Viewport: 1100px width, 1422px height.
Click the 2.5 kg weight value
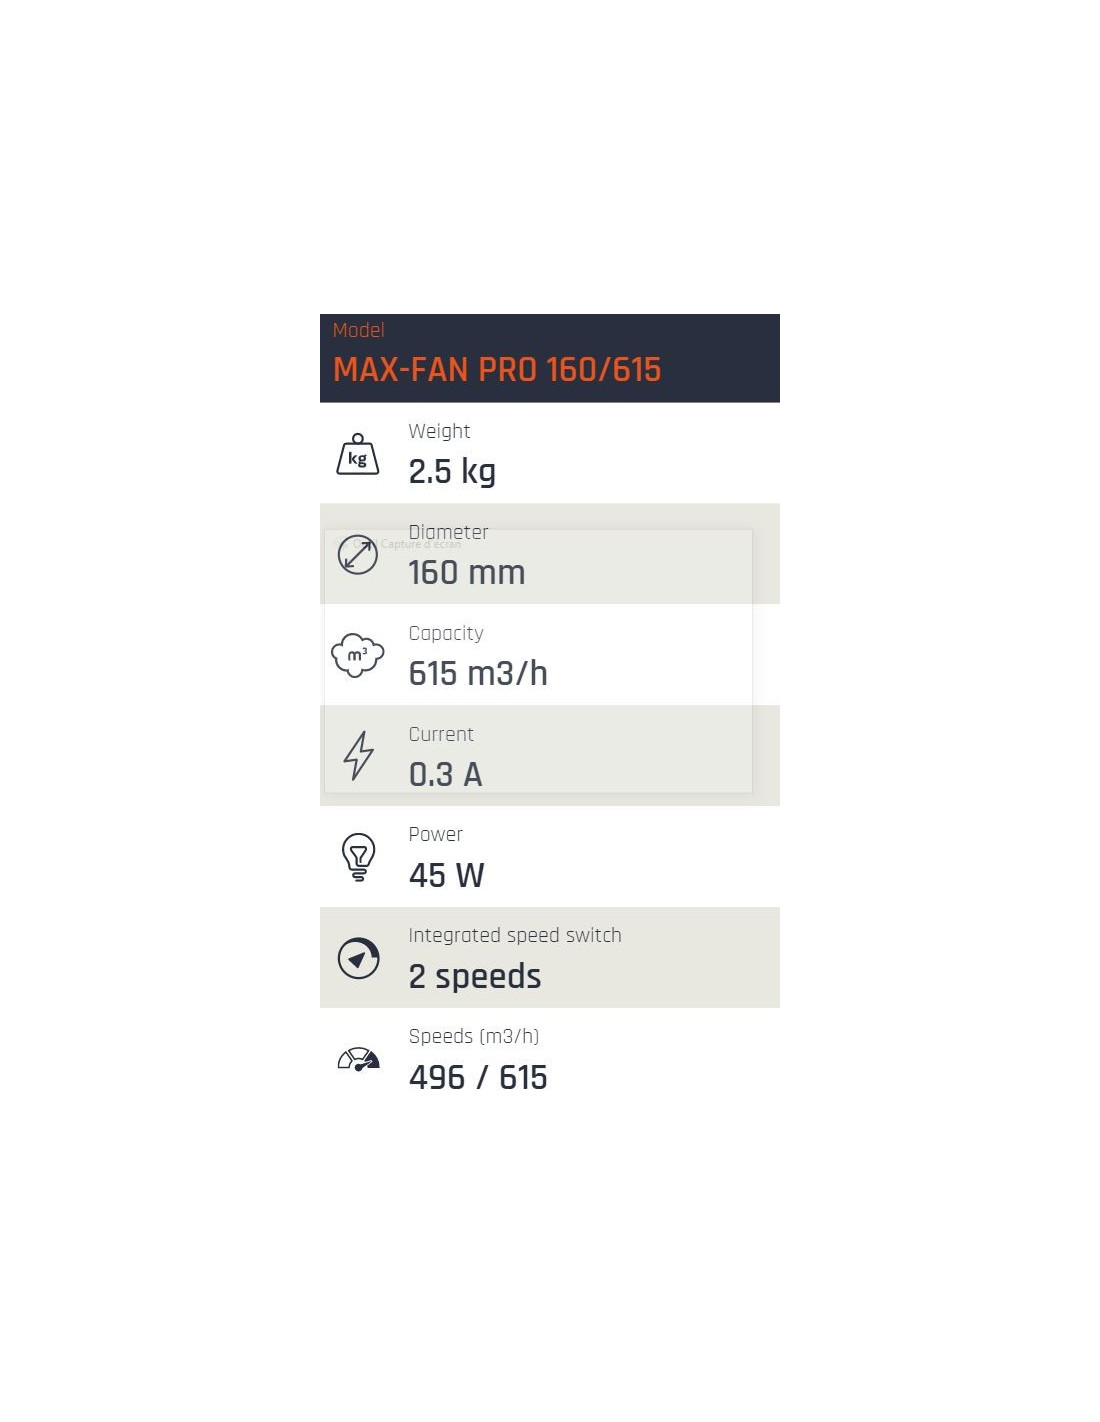pyautogui.click(x=452, y=472)
